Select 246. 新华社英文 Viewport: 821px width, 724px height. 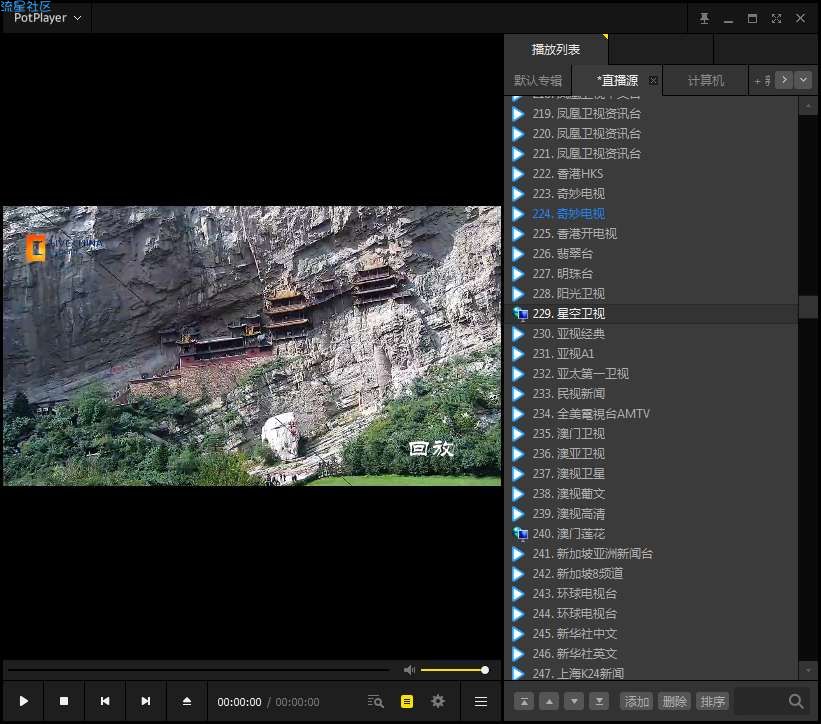[651, 653]
